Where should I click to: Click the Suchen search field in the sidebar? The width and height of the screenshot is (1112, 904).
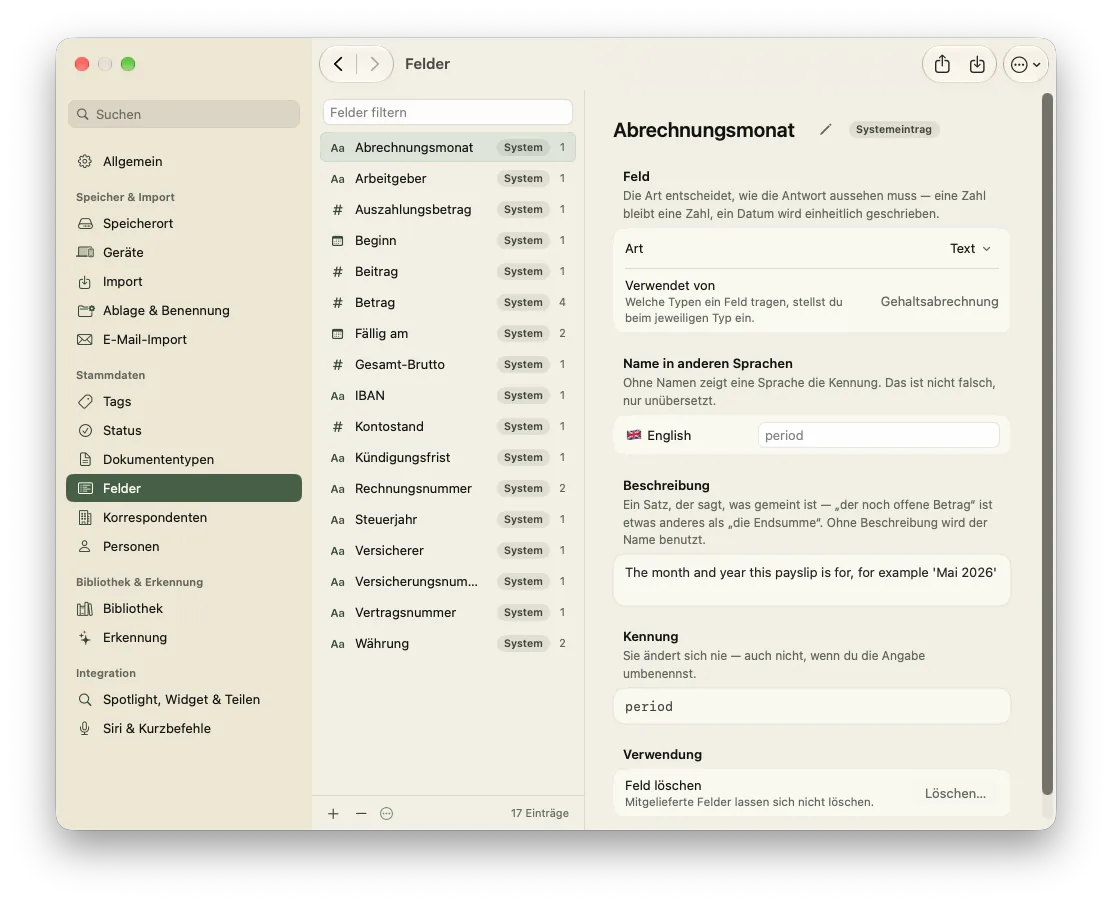point(184,114)
